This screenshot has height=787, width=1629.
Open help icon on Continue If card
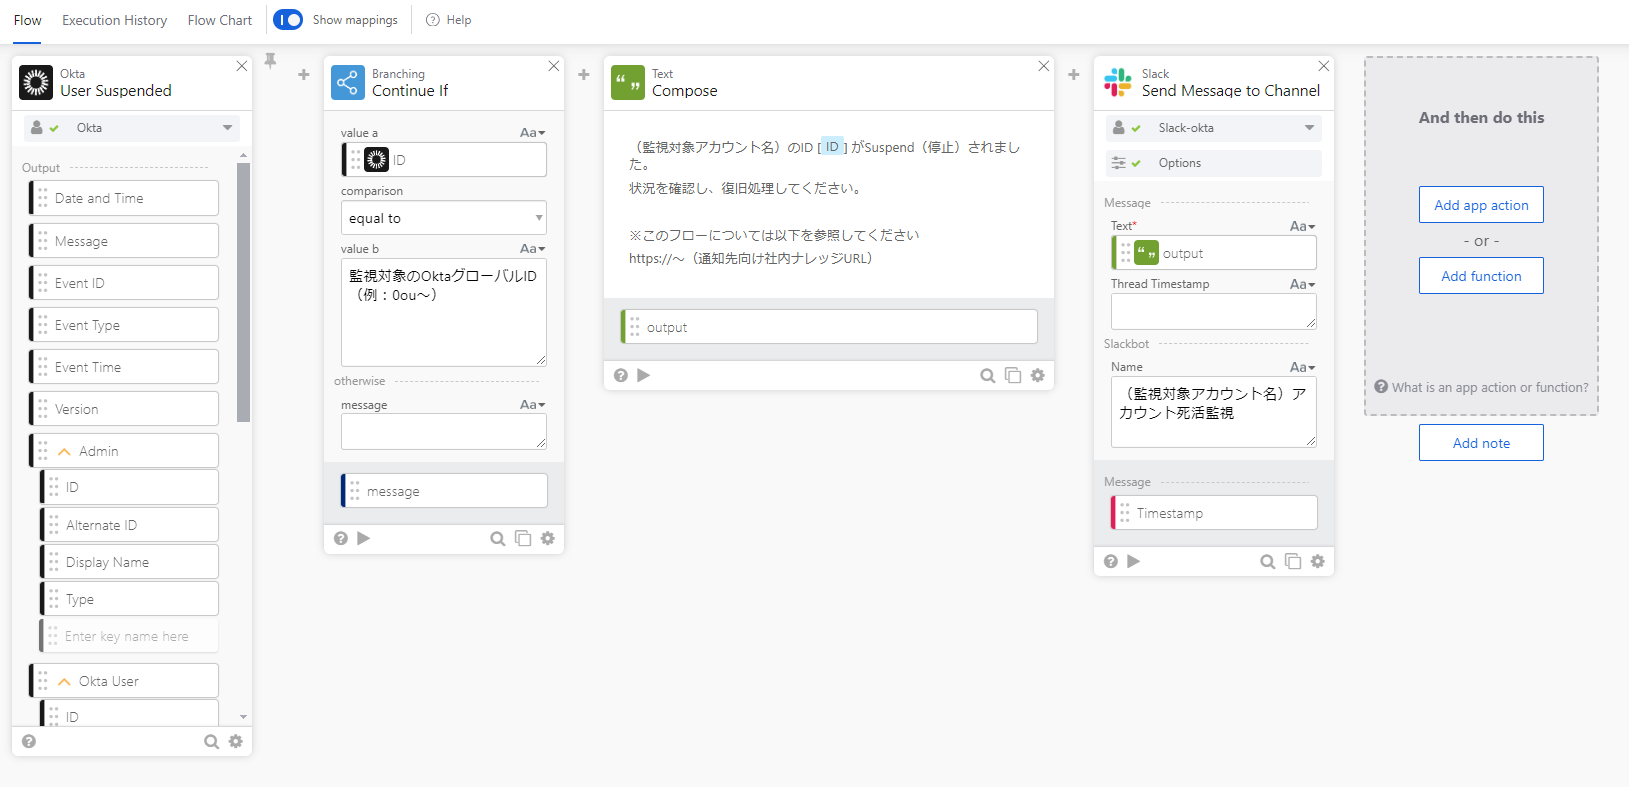pos(341,538)
